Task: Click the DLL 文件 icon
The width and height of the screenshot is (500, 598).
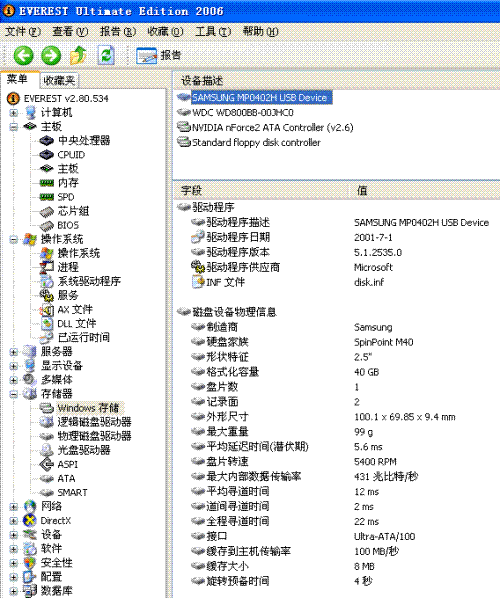Action: point(47,324)
